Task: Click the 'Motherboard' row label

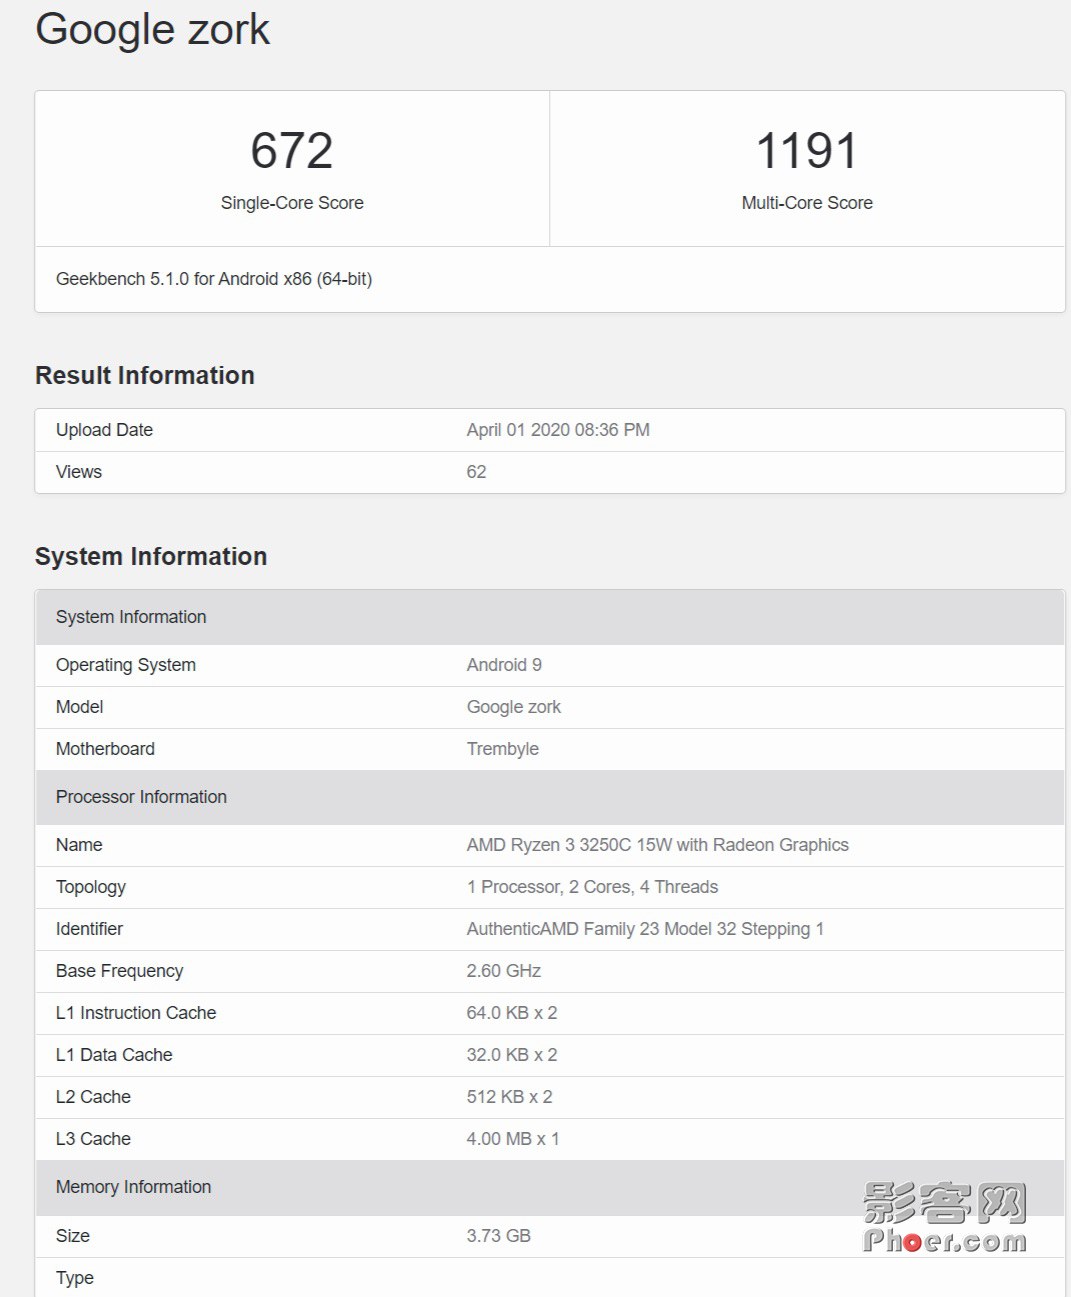Action: (105, 749)
